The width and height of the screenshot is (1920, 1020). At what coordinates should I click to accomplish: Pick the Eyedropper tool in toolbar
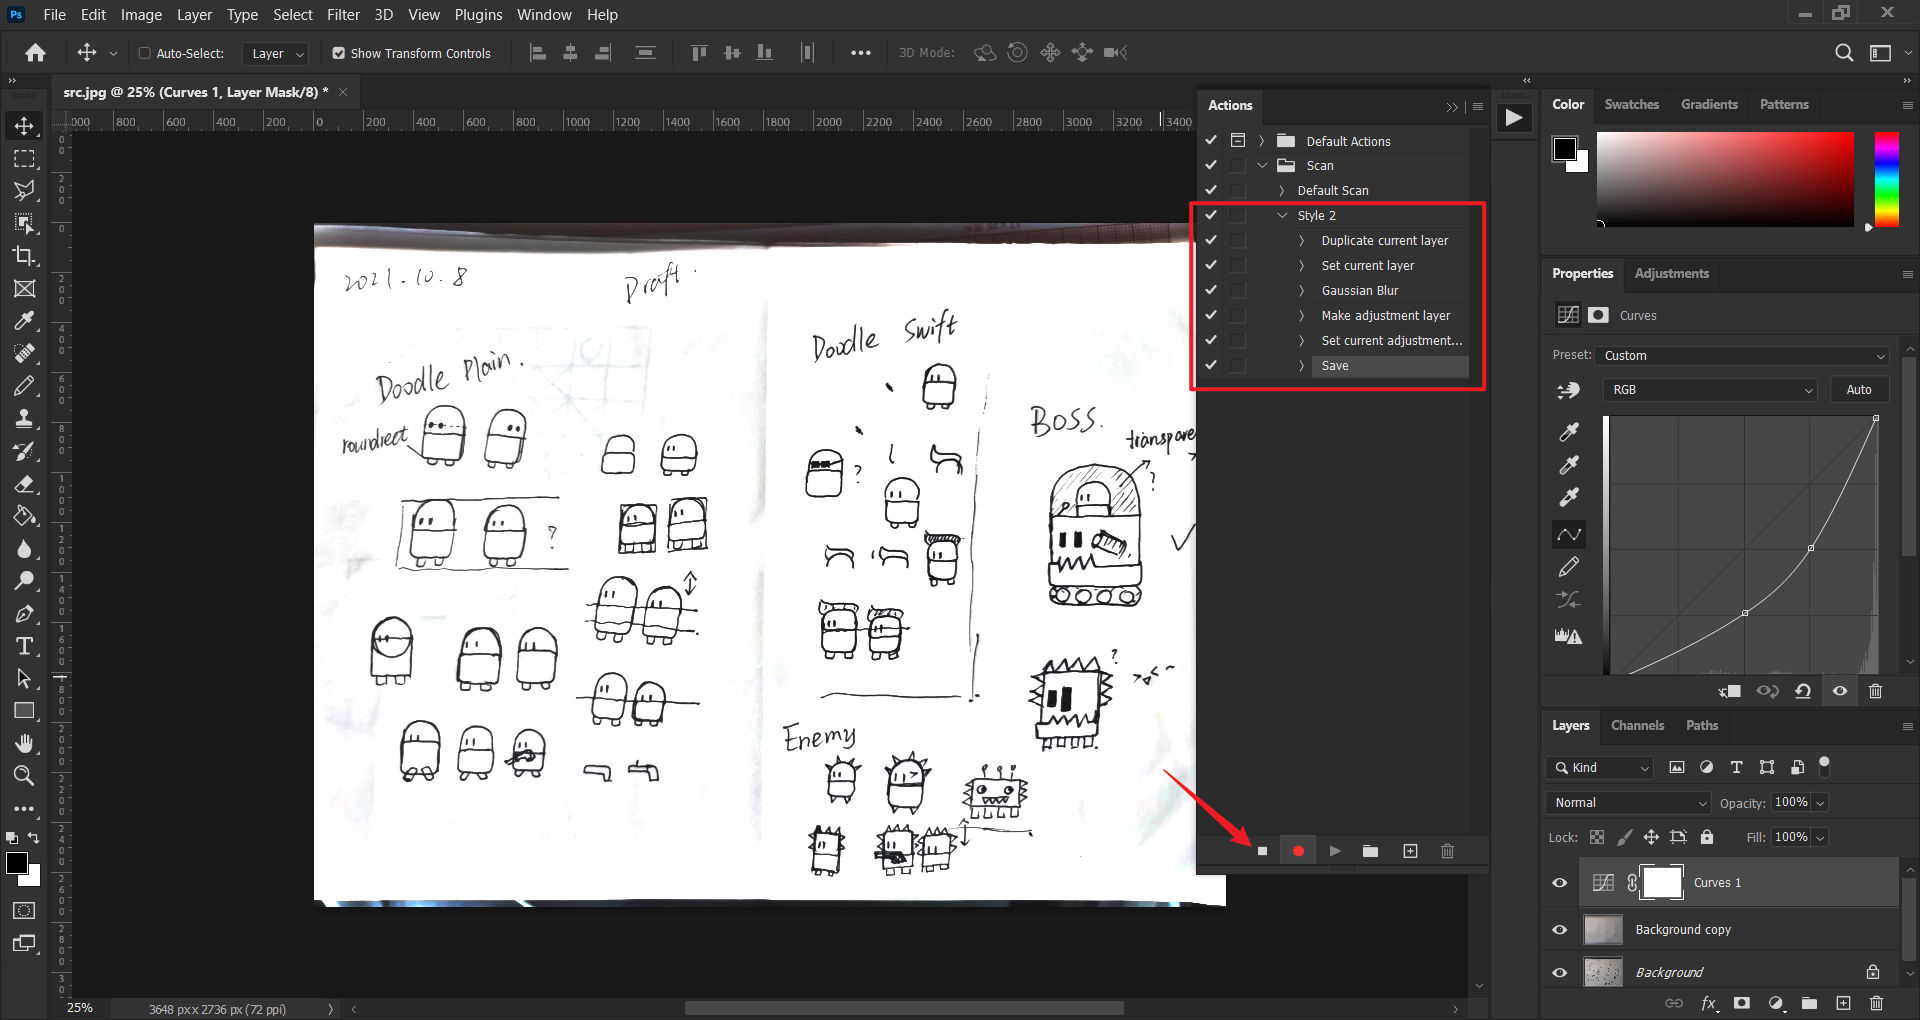coord(24,321)
